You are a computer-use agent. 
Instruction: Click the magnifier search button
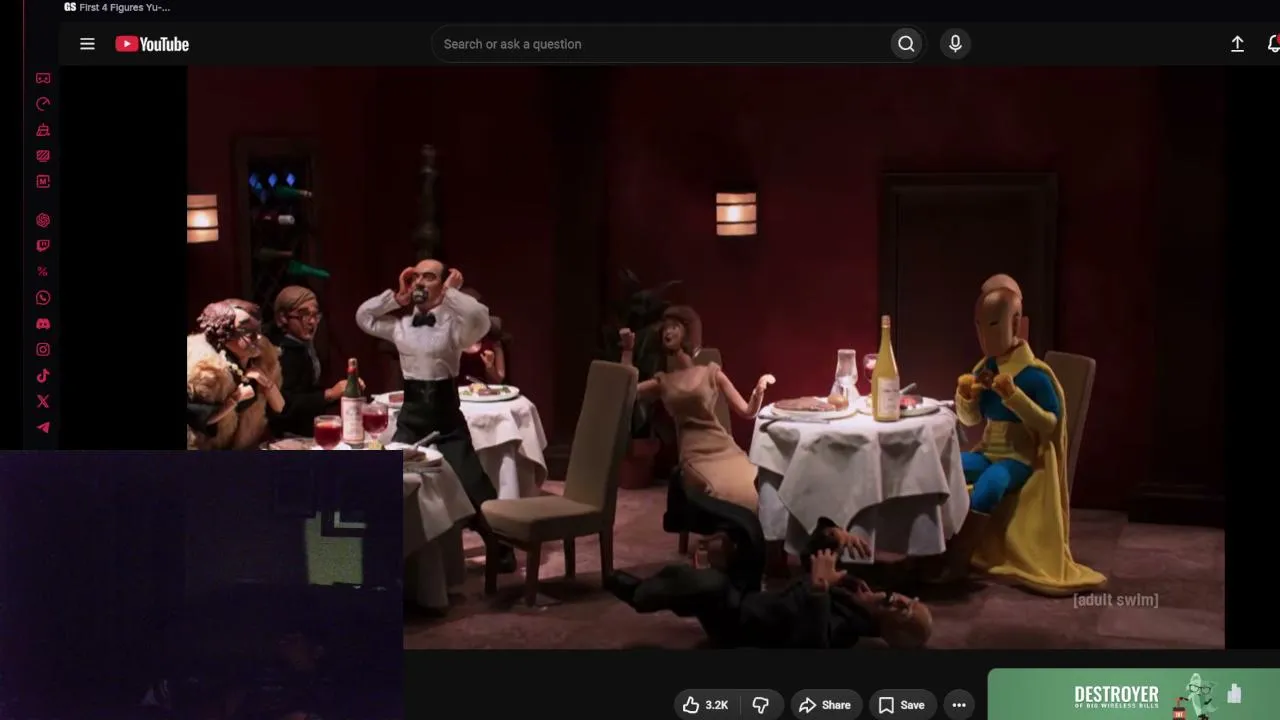click(x=906, y=44)
